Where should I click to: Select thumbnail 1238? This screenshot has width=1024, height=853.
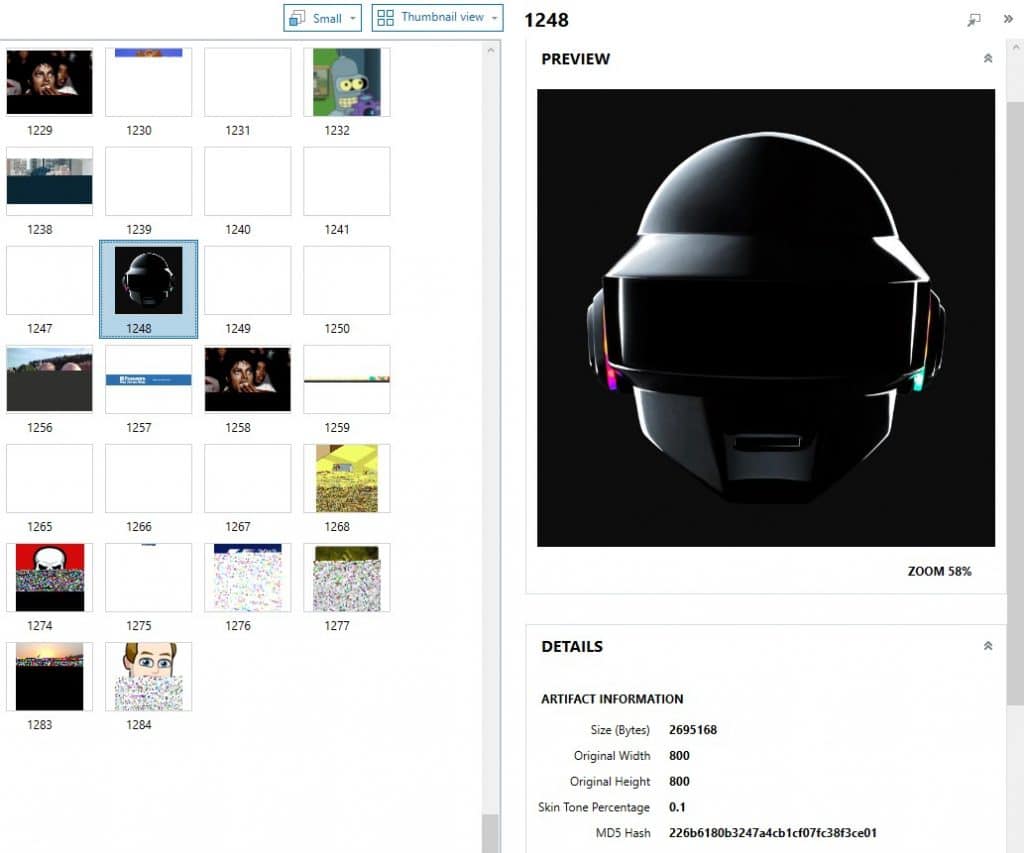pos(50,181)
